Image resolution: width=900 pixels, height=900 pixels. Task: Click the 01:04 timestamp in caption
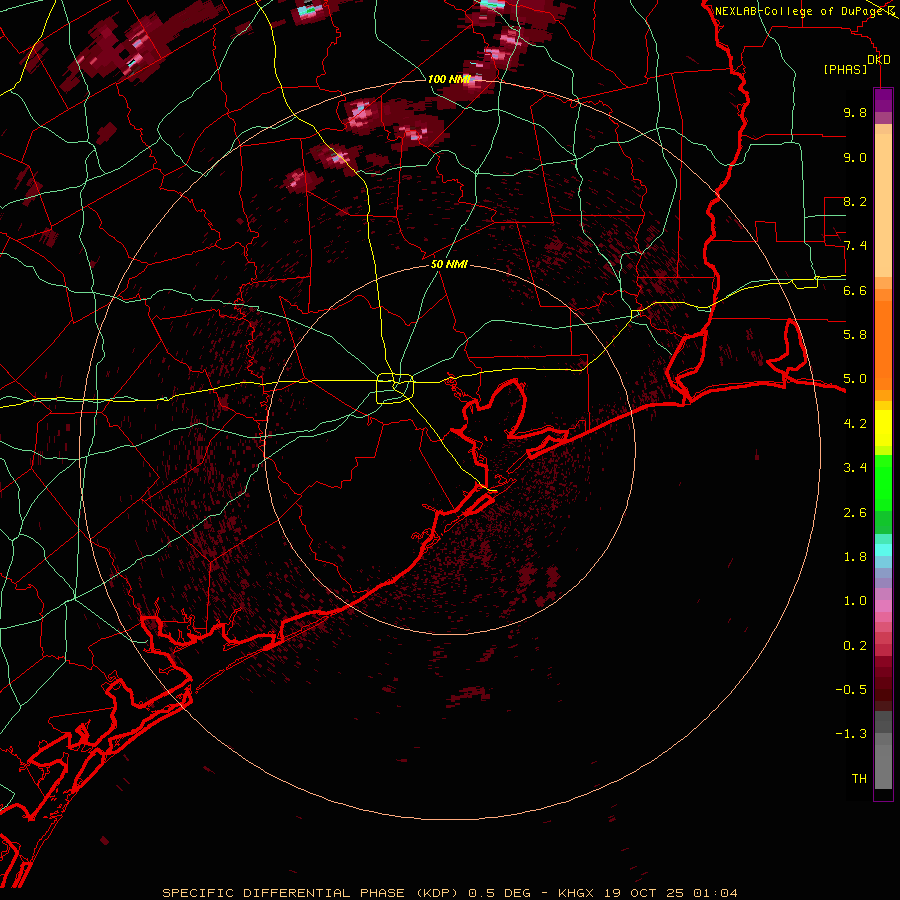click(715, 893)
